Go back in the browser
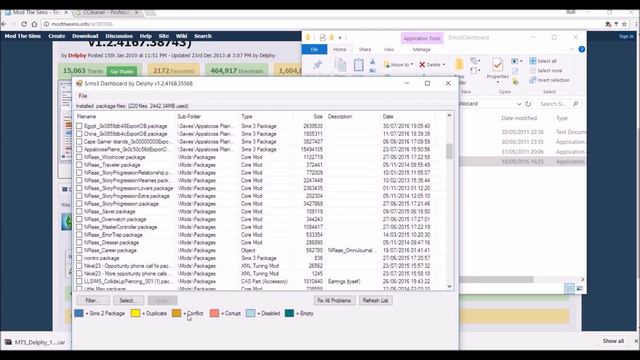Viewport: 640px width, 360px height. coord(4,24)
